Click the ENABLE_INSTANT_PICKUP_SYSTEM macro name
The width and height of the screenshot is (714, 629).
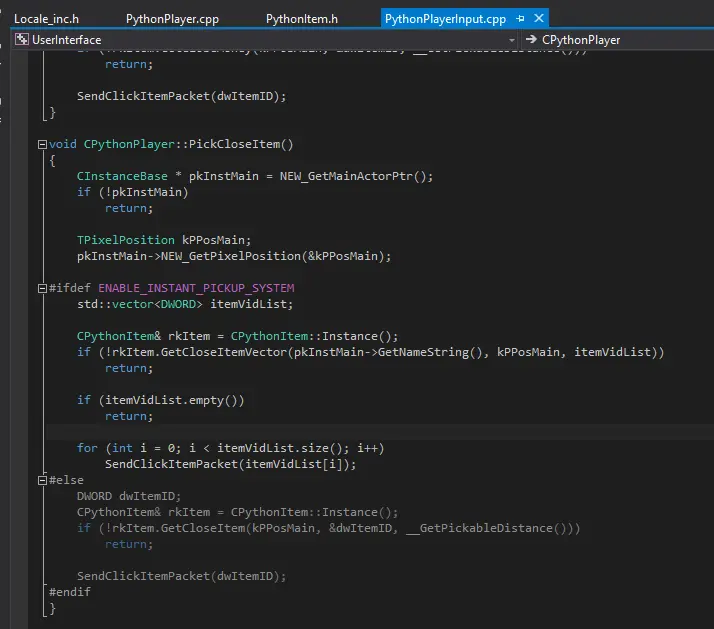196,288
